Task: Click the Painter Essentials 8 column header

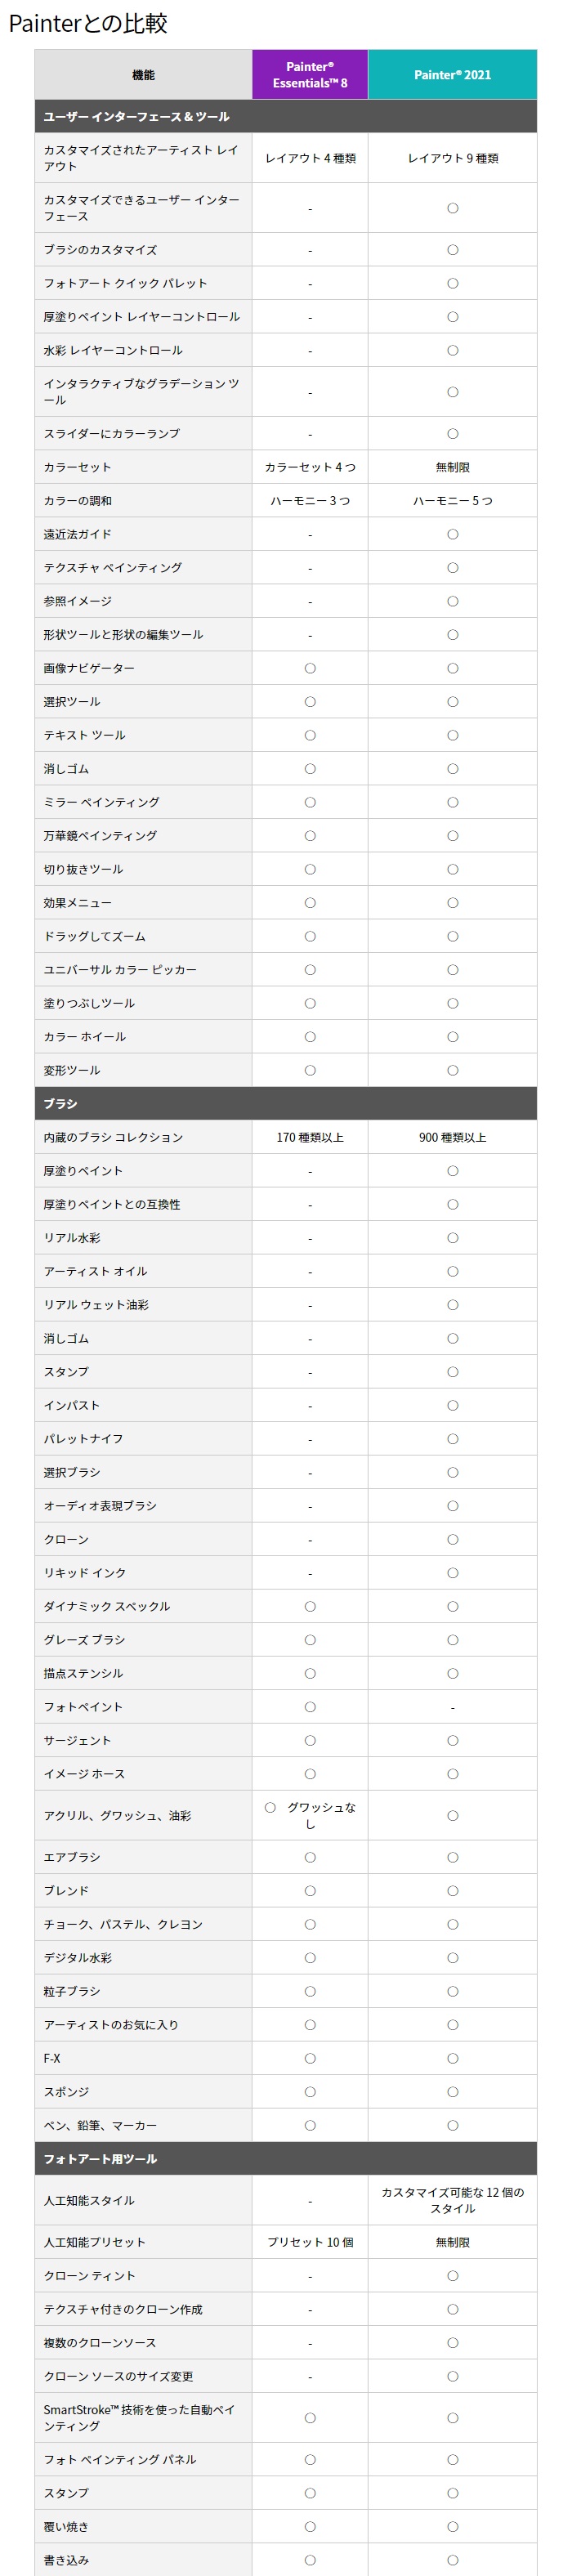Action: tap(310, 75)
